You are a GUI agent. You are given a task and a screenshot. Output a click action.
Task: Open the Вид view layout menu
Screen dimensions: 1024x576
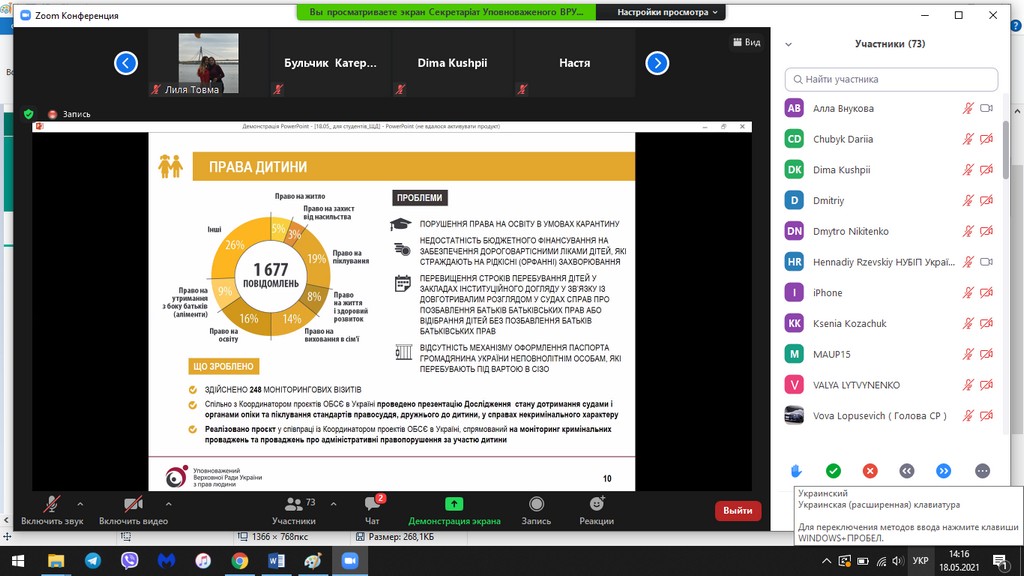[x=747, y=43]
